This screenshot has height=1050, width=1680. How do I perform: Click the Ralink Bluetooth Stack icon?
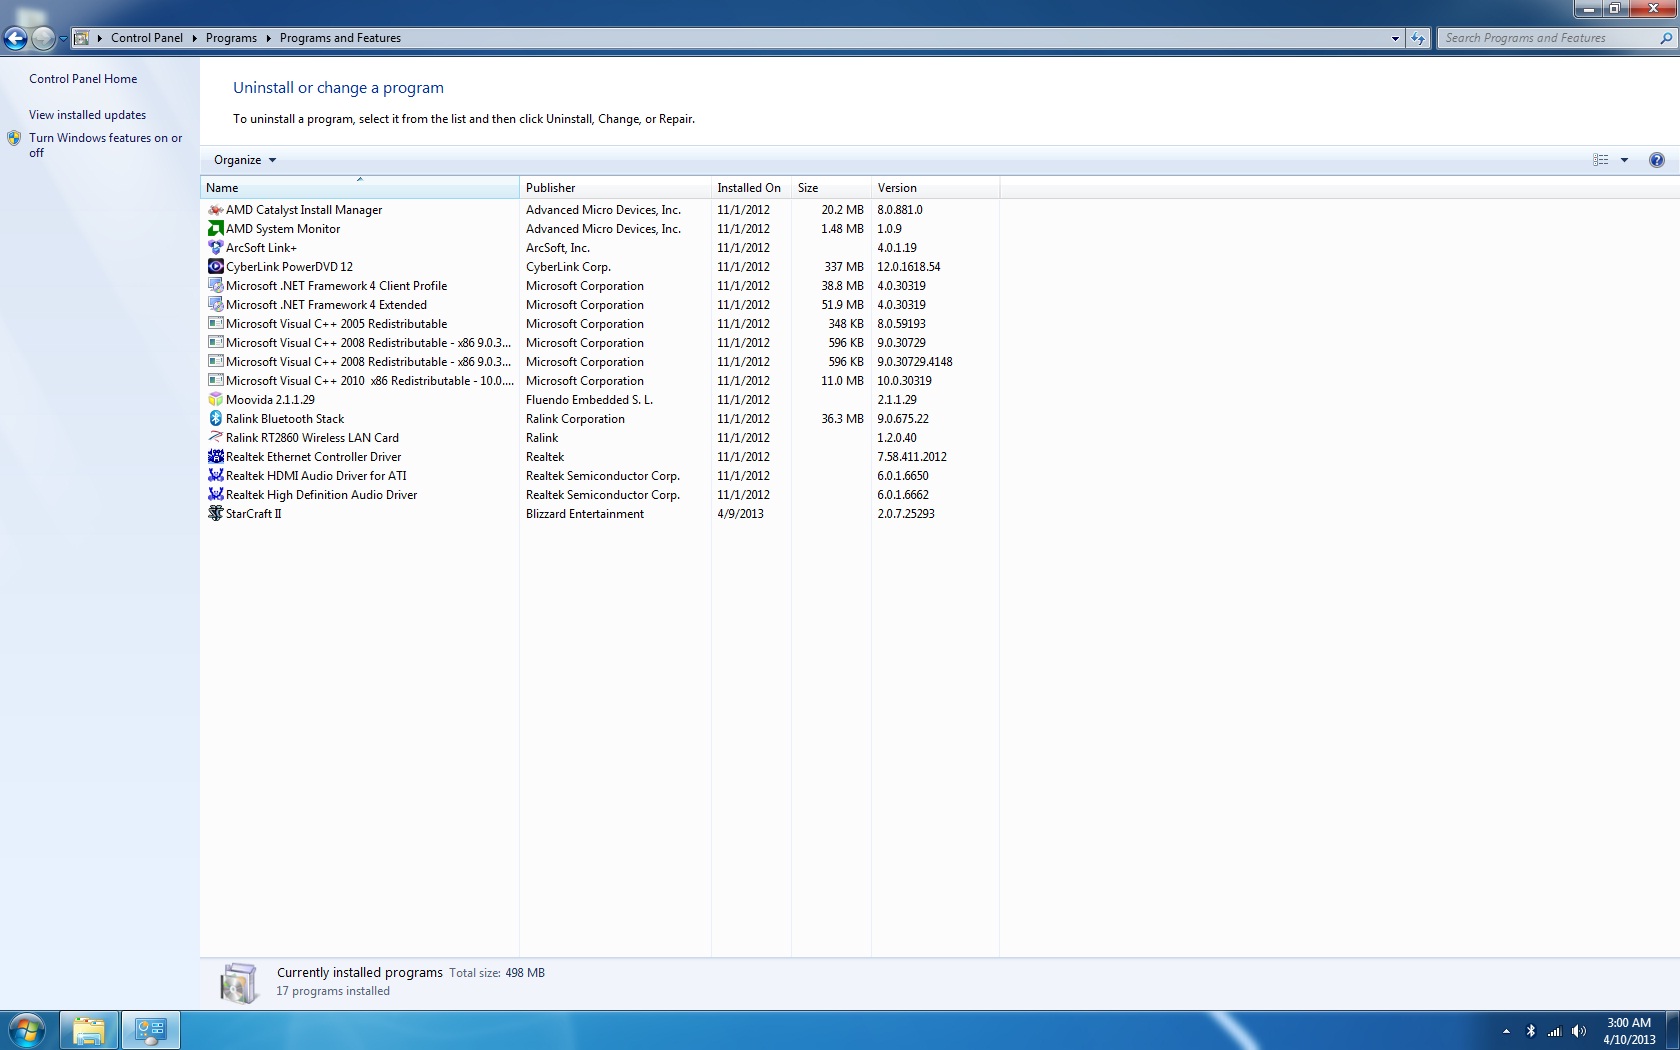(215, 419)
